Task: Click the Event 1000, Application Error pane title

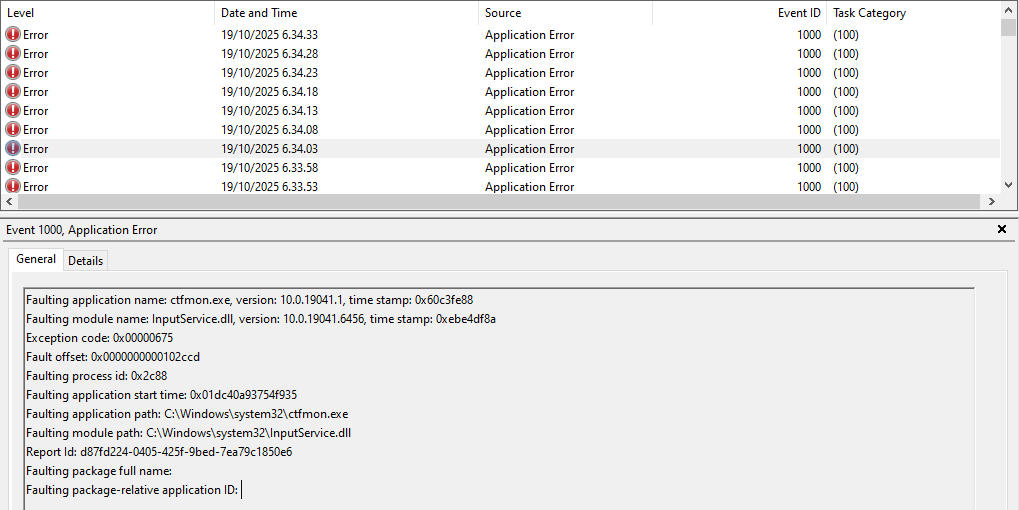Action: coord(81,229)
